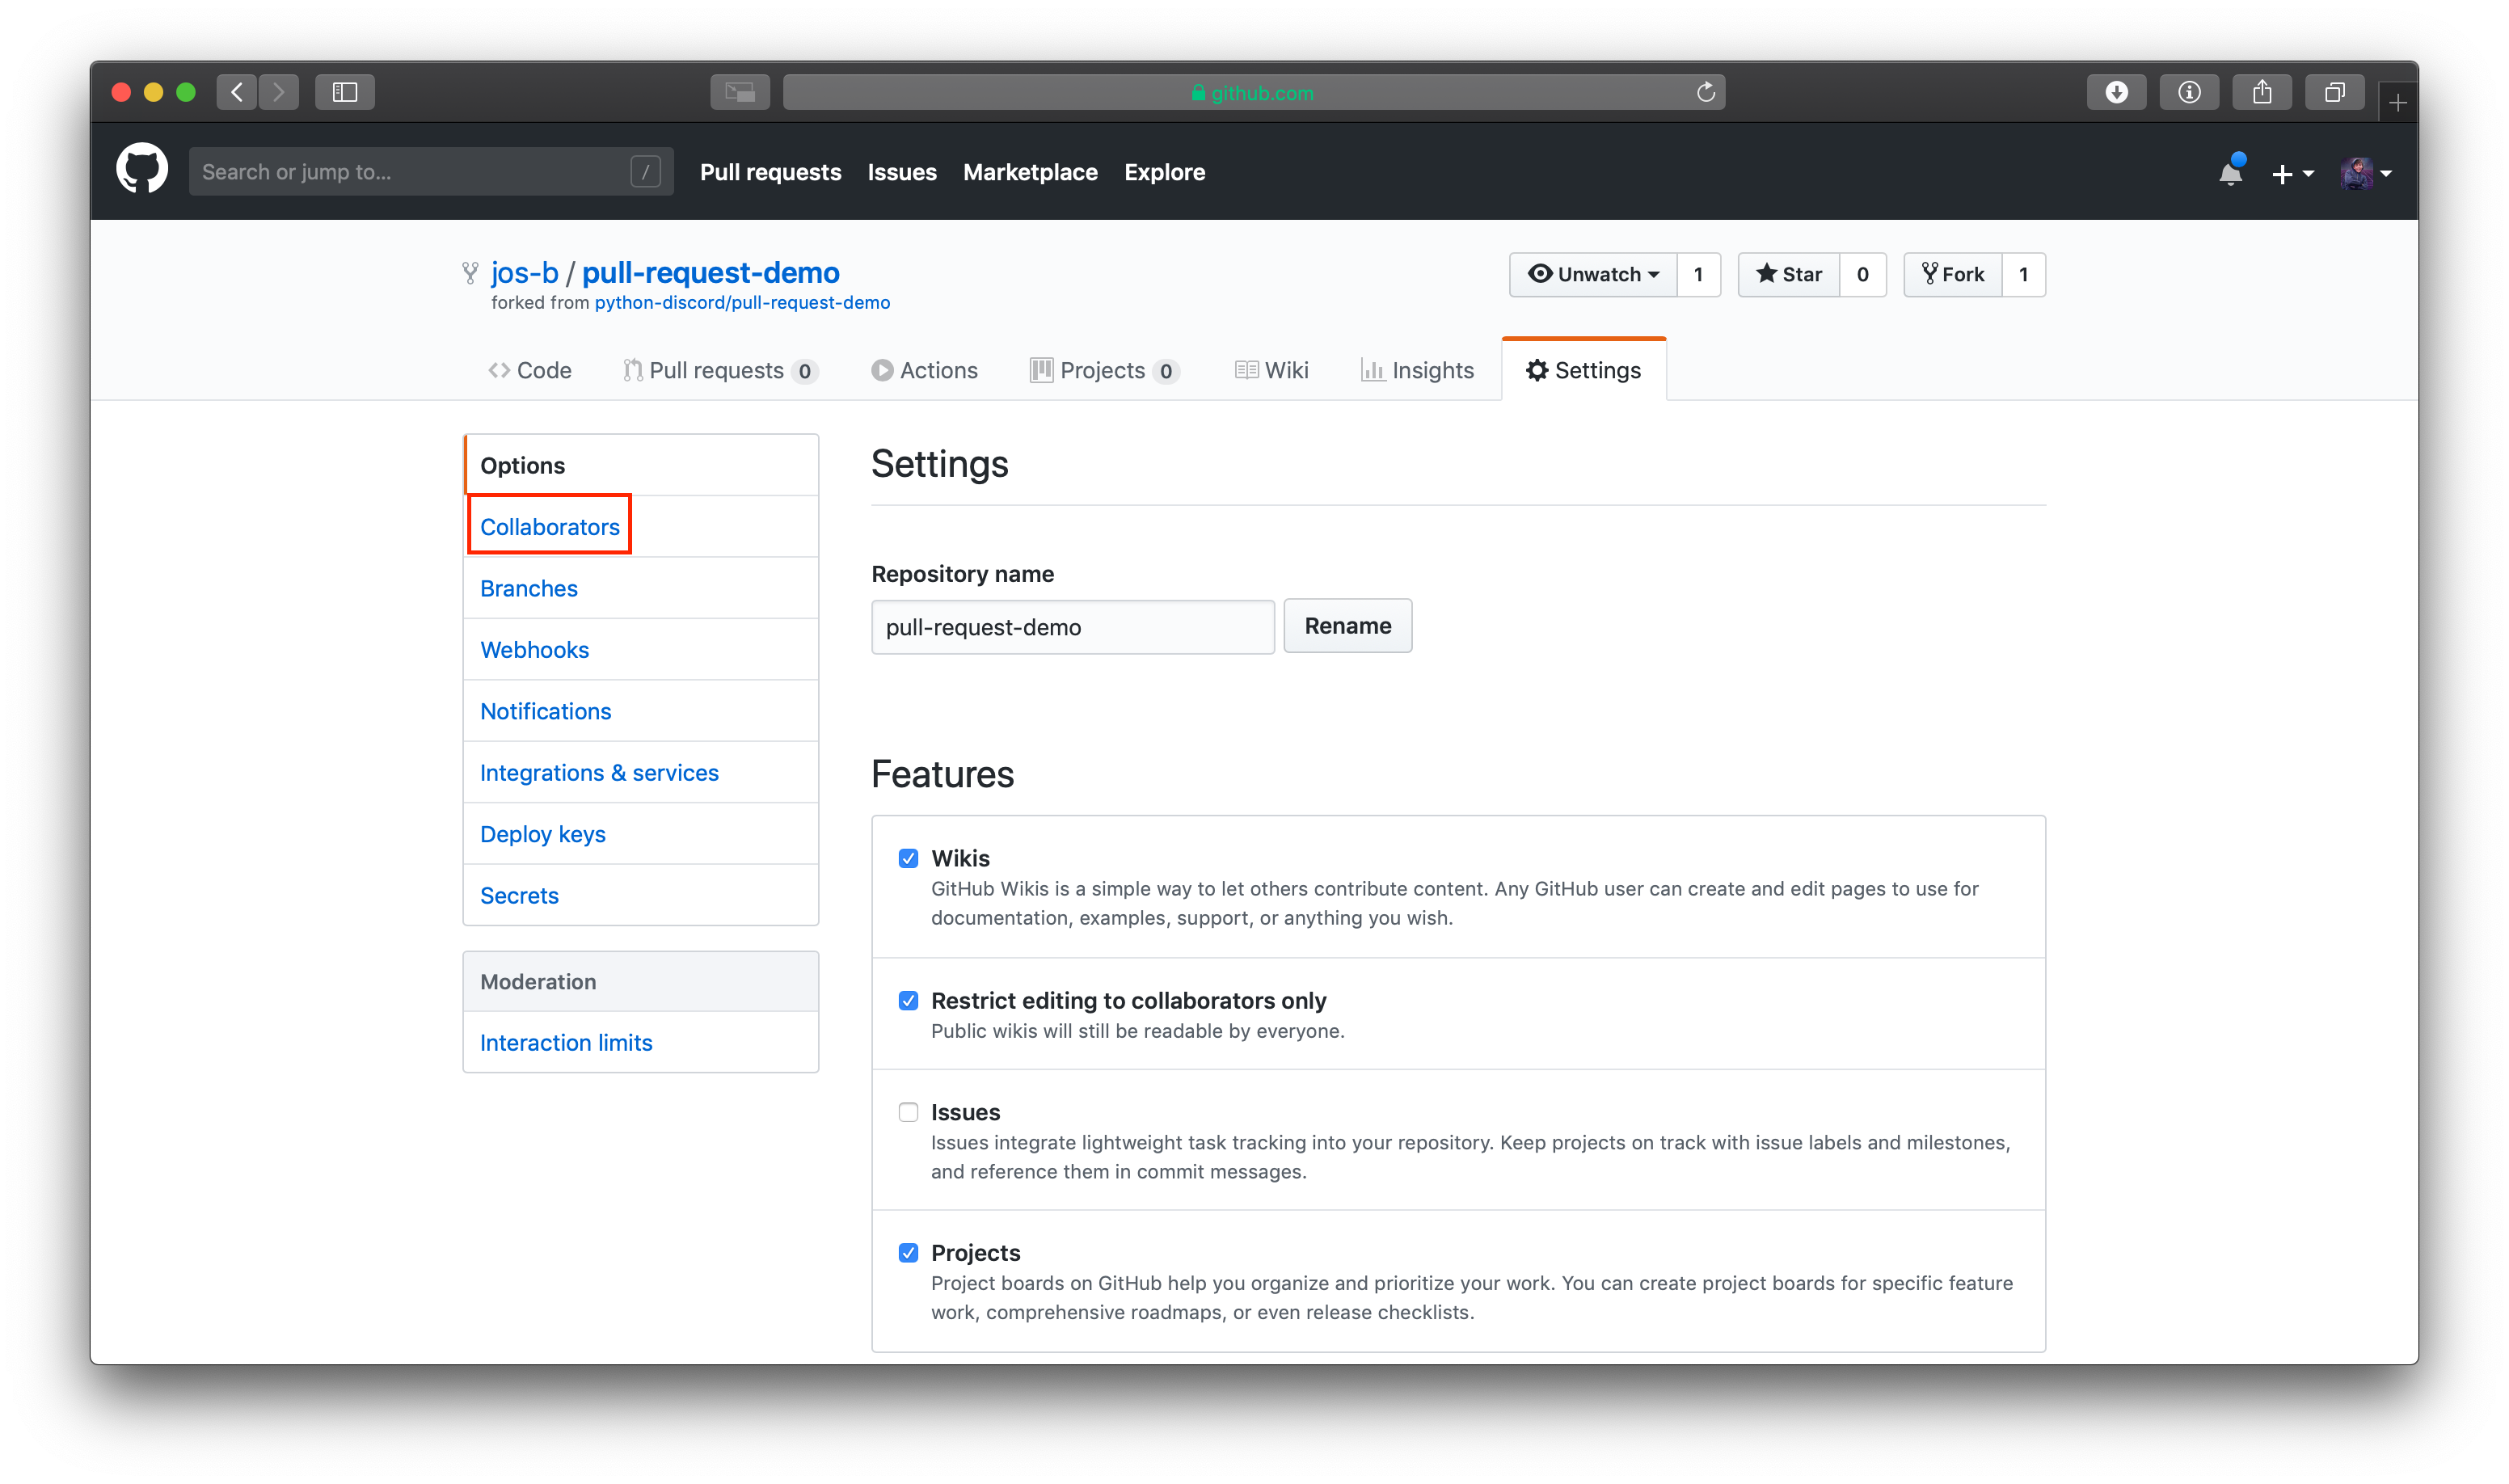Click Safari's sidebar toggle icon
Viewport: 2509px width, 1484px height.
point(344,92)
